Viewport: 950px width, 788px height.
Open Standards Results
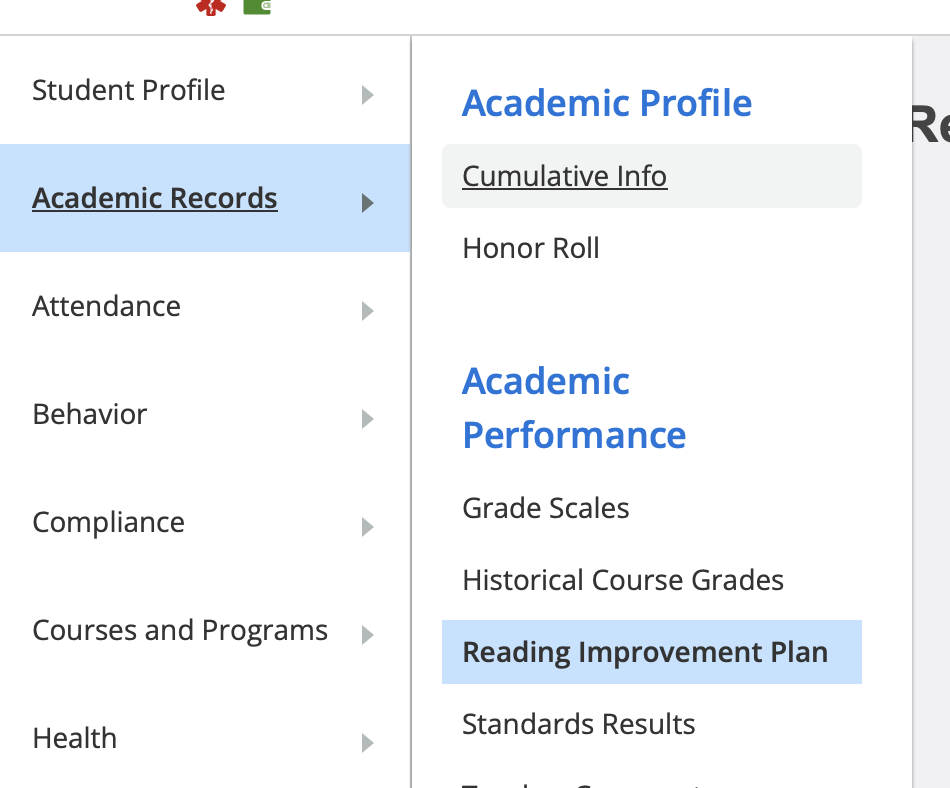click(578, 724)
